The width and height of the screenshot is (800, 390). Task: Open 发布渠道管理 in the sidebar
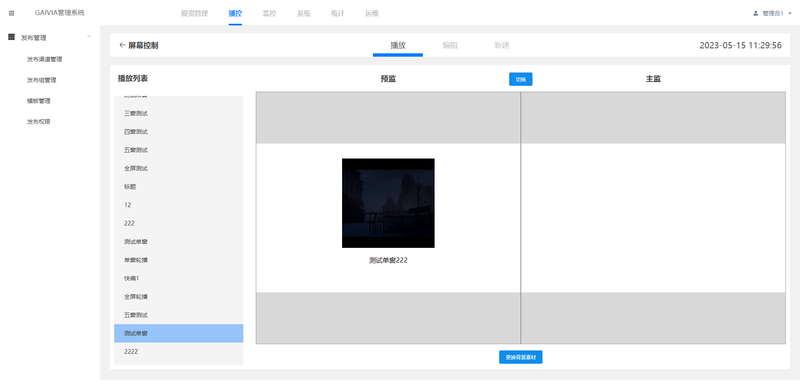coord(44,59)
